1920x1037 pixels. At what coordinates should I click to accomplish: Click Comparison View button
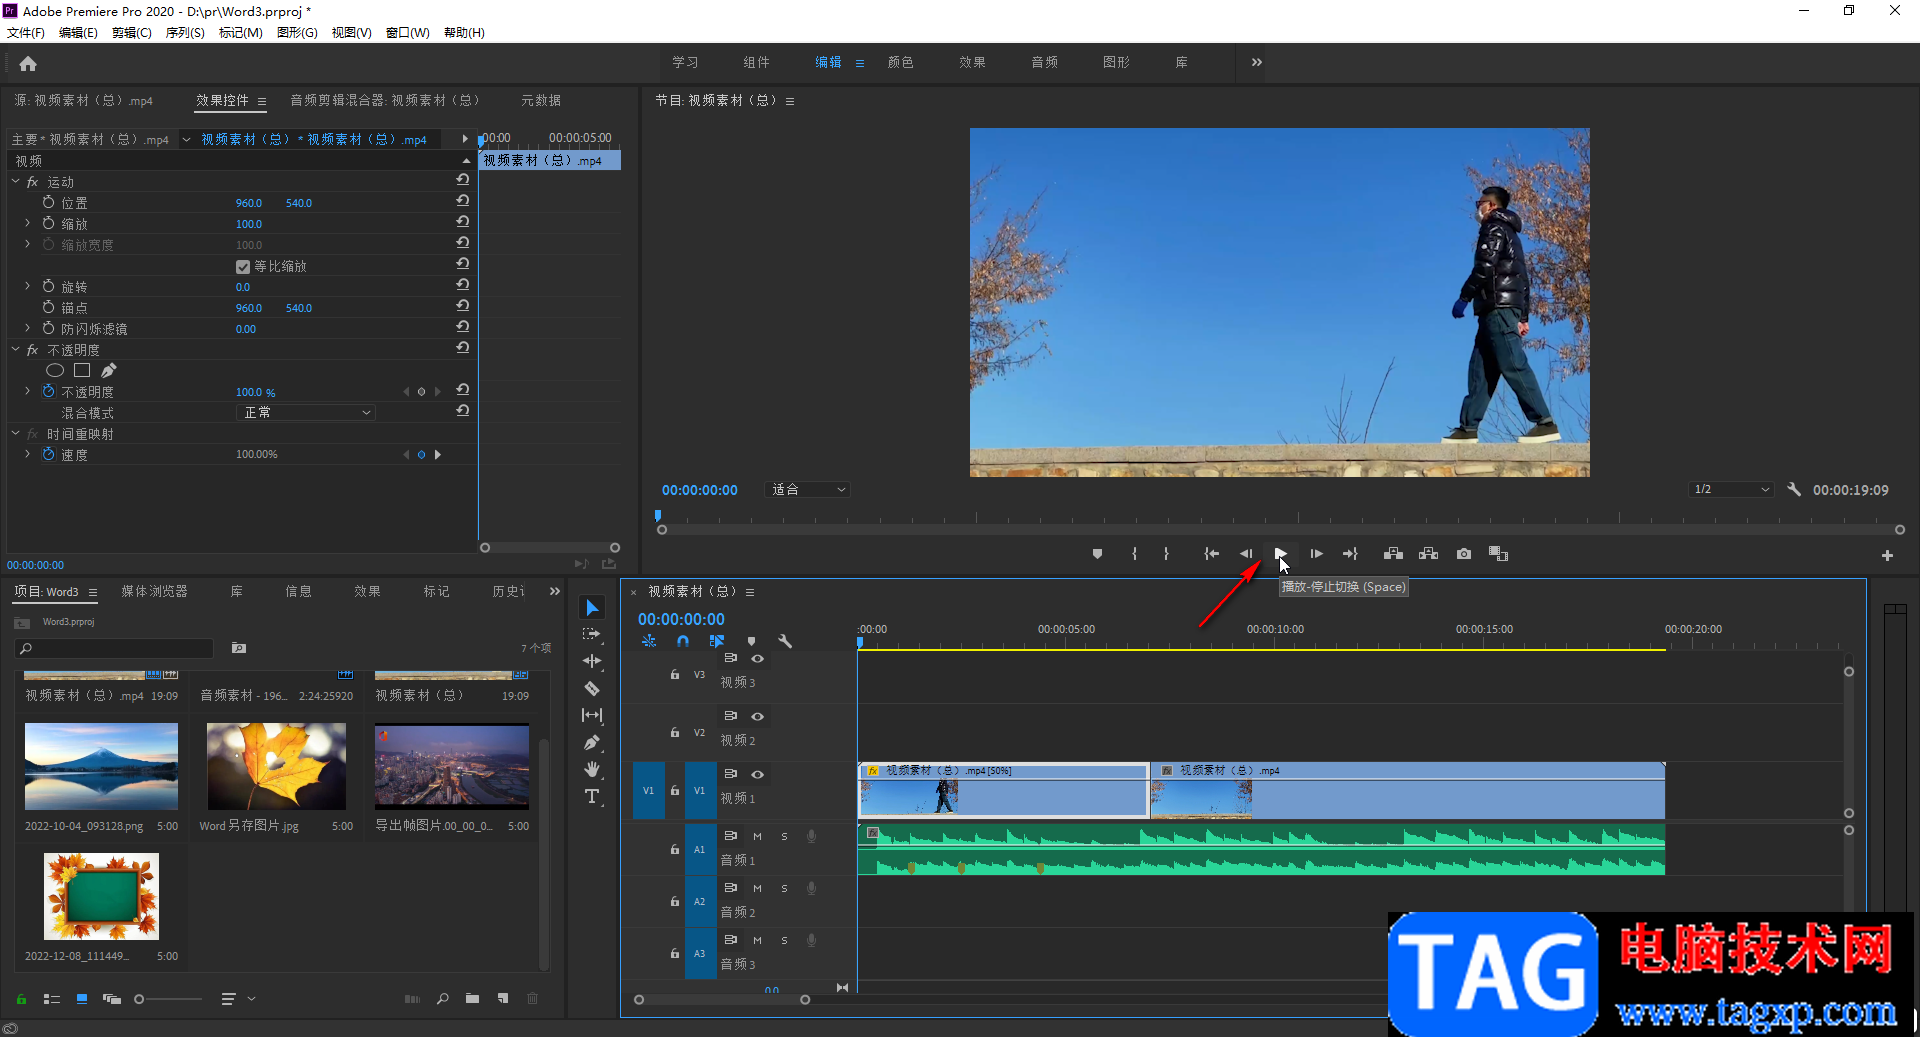1498,554
